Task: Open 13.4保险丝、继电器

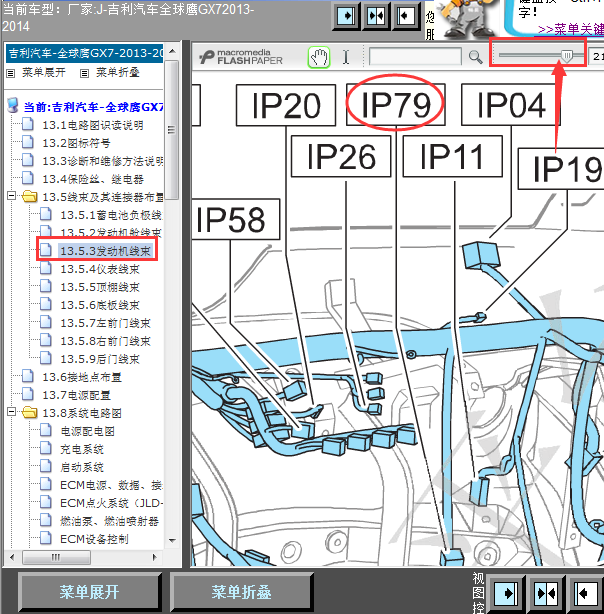Action: pyautogui.click(x=93, y=179)
